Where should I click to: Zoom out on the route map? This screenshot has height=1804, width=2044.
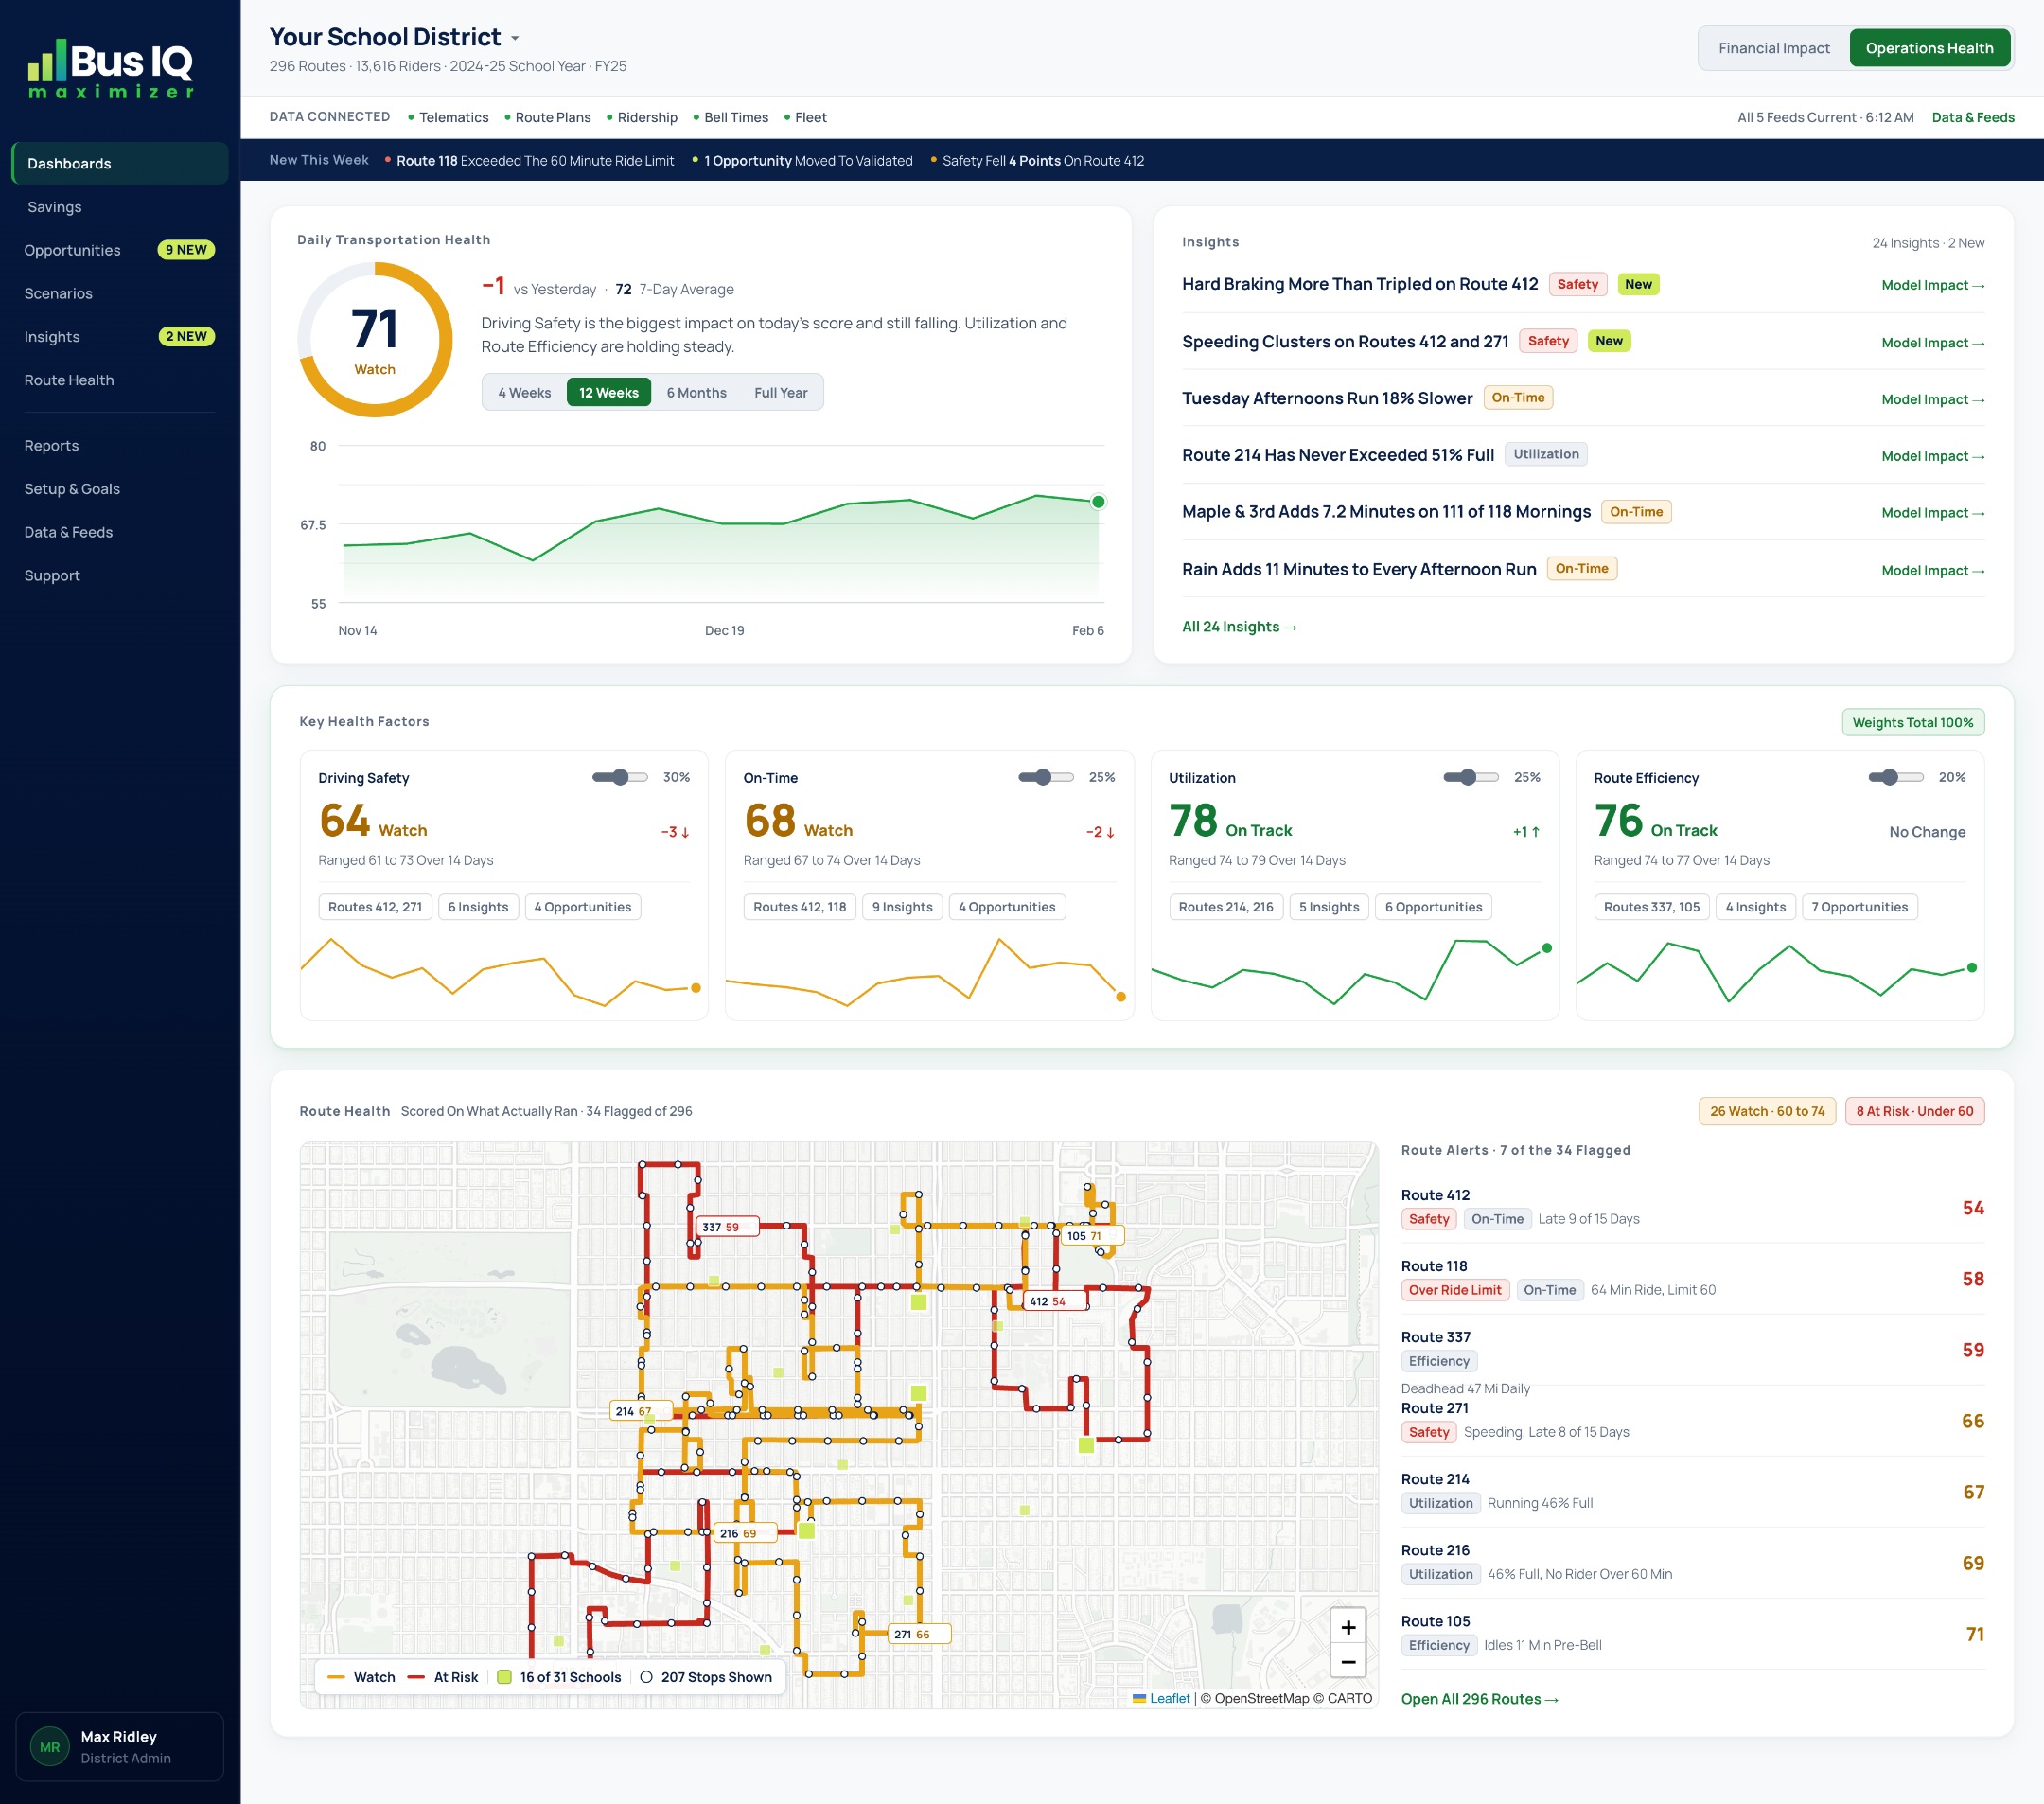pos(1347,1661)
